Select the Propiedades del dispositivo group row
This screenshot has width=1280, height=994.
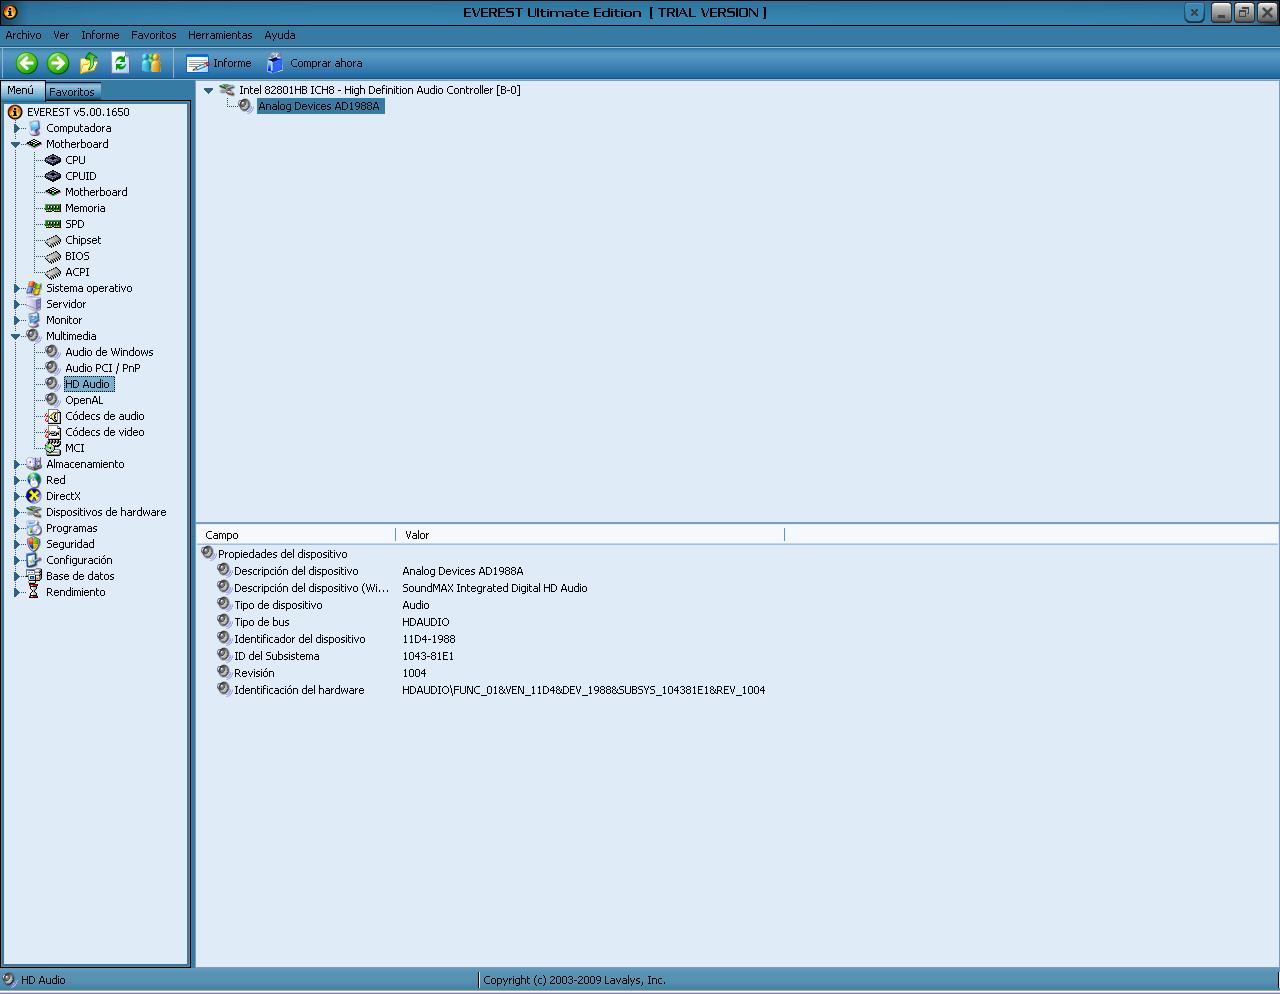click(283, 554)
